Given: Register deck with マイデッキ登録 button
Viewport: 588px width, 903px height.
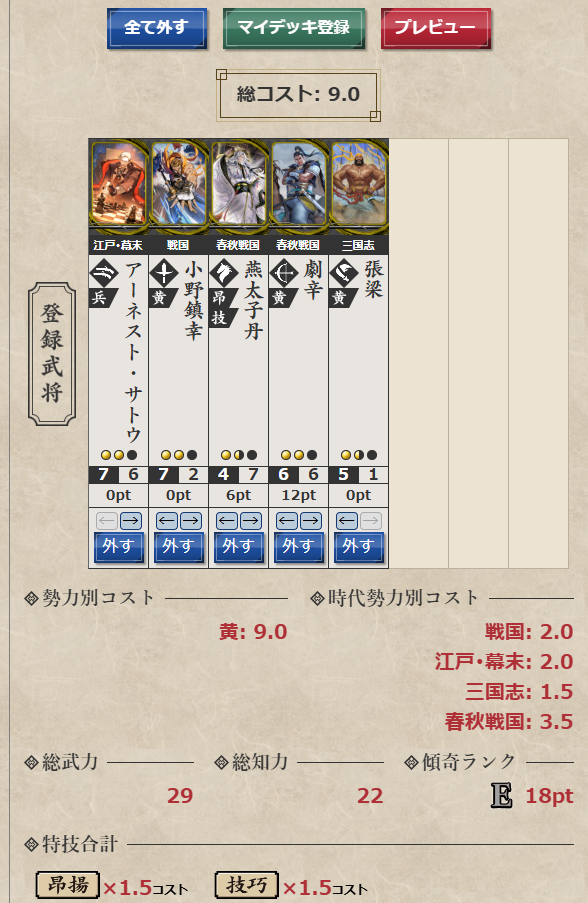Looking at the screenshot, I should pos(294,28).
